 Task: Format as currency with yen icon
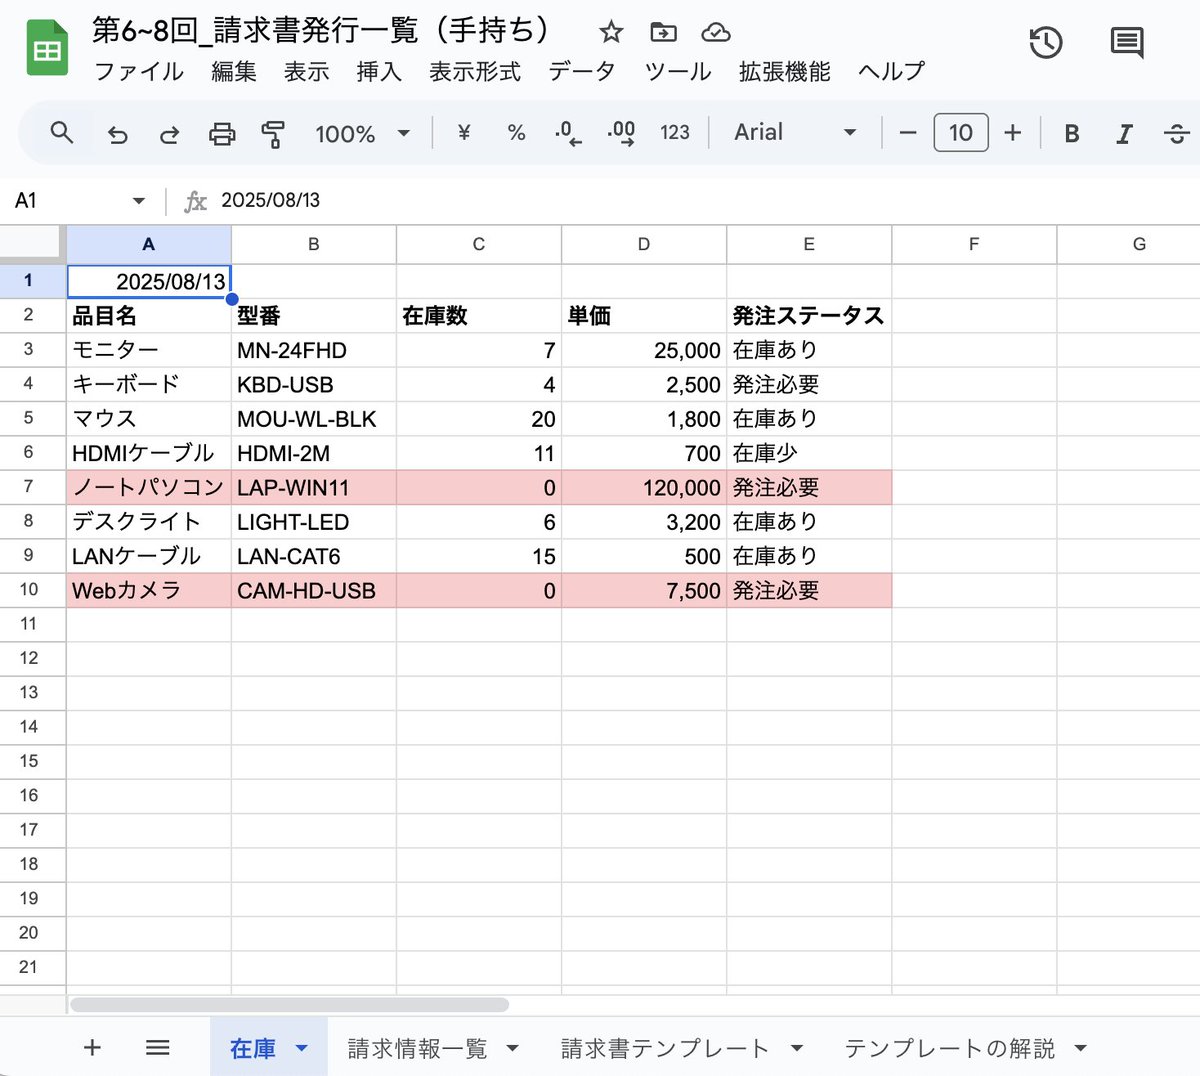click(x=464, y=132)
